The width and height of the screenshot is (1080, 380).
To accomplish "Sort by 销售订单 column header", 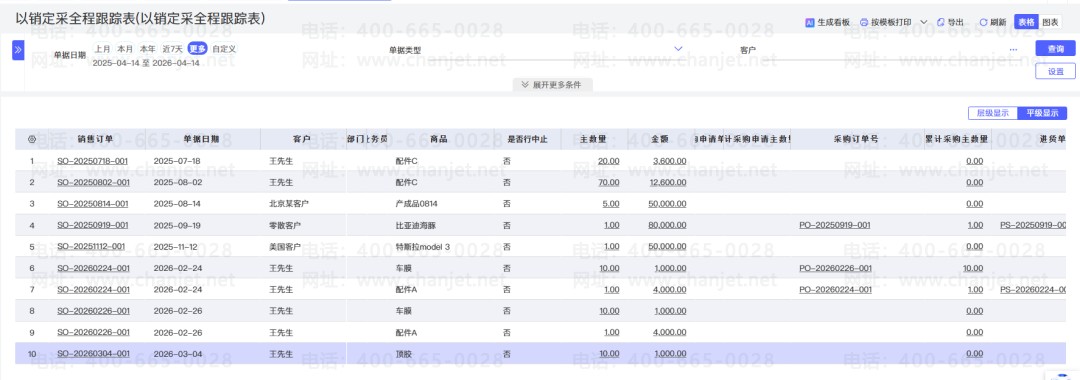I will pyautogui.click(x=96, y=139).
